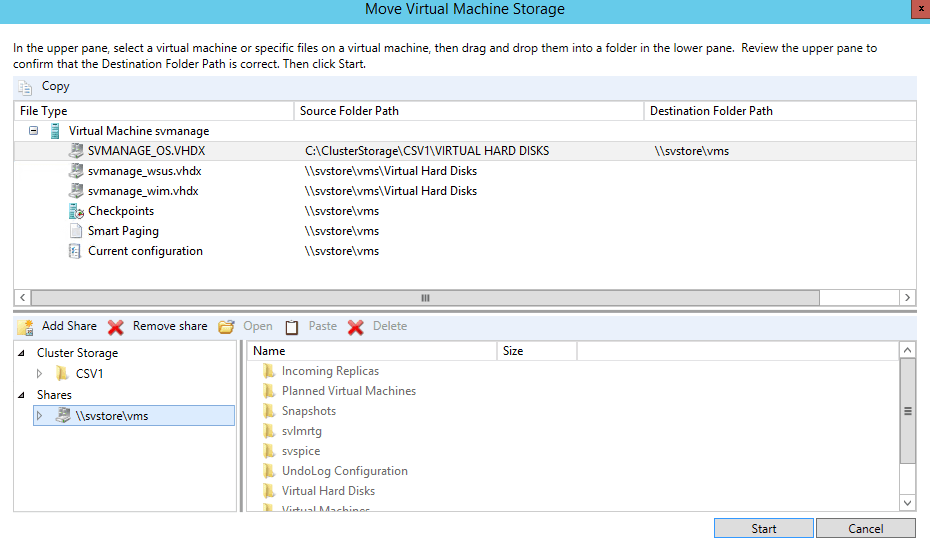This screenshot has height=556, width=930.
Task: Expand the \\svstore\vms share node
Action: [x=40, y=415]
